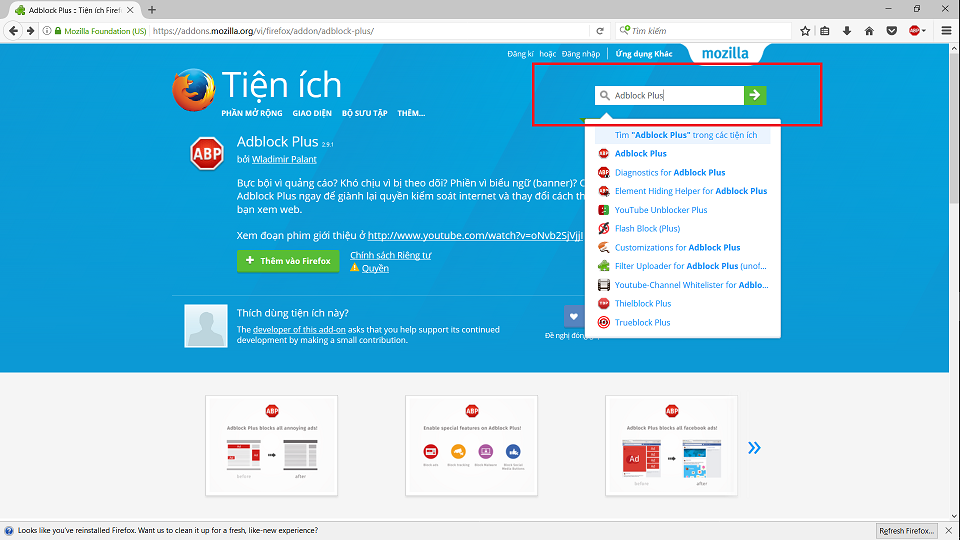Select Thielblock Plus suggestion
The width and height of the screenshot is (960, 540).
click(683, 303)
